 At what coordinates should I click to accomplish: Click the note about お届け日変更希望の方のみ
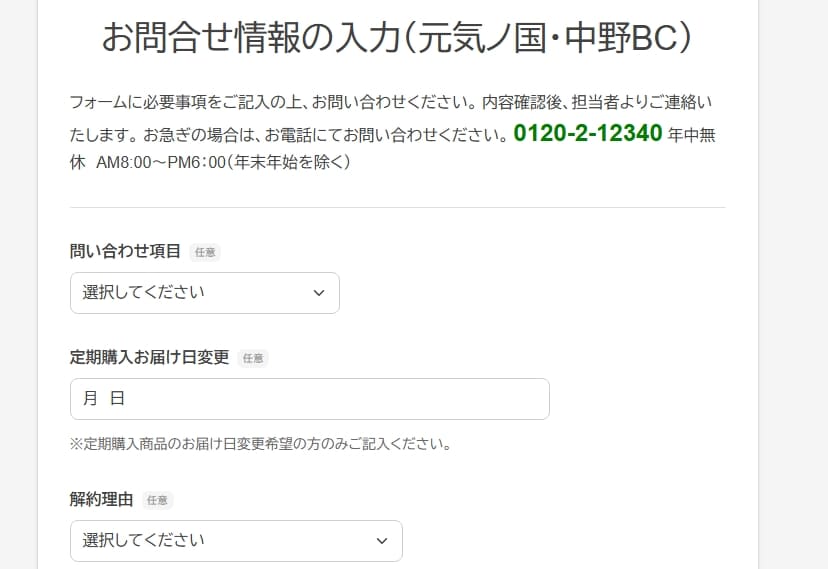pyautogui.click(x=261, y=444)
